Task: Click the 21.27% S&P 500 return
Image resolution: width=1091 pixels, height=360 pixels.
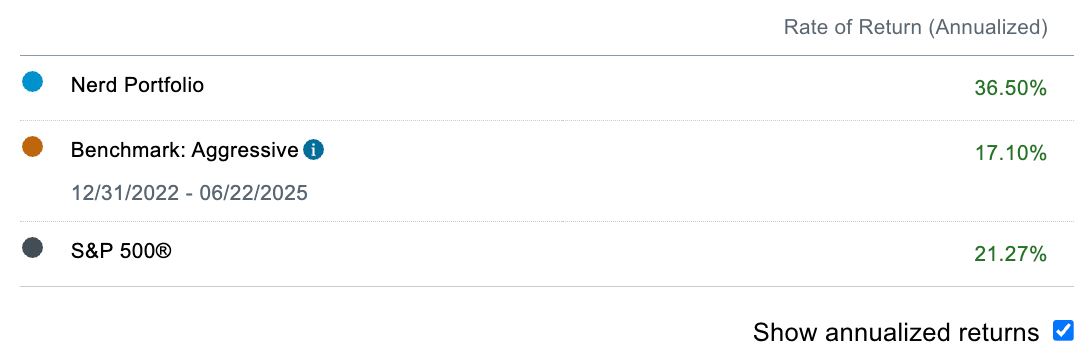Action: coord(1011,255)
